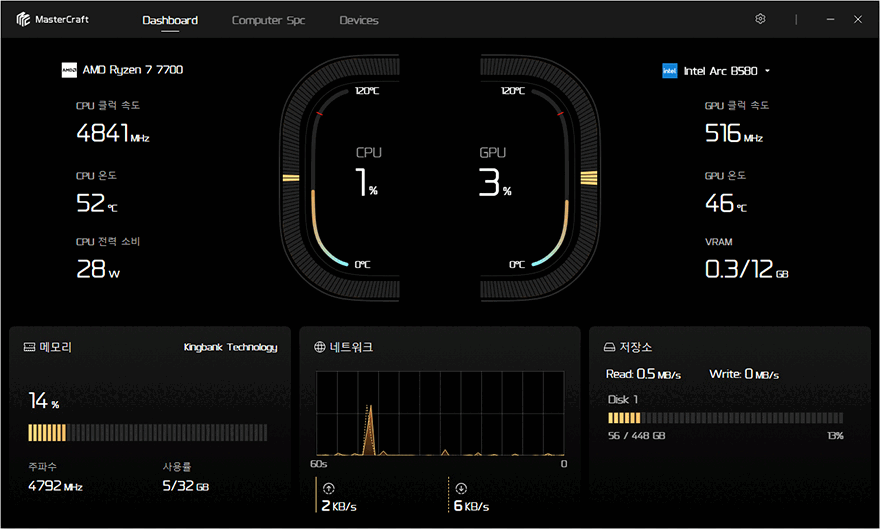The image size is (880, 529).
Task: Click the download arrow icon
Action: 461,489
